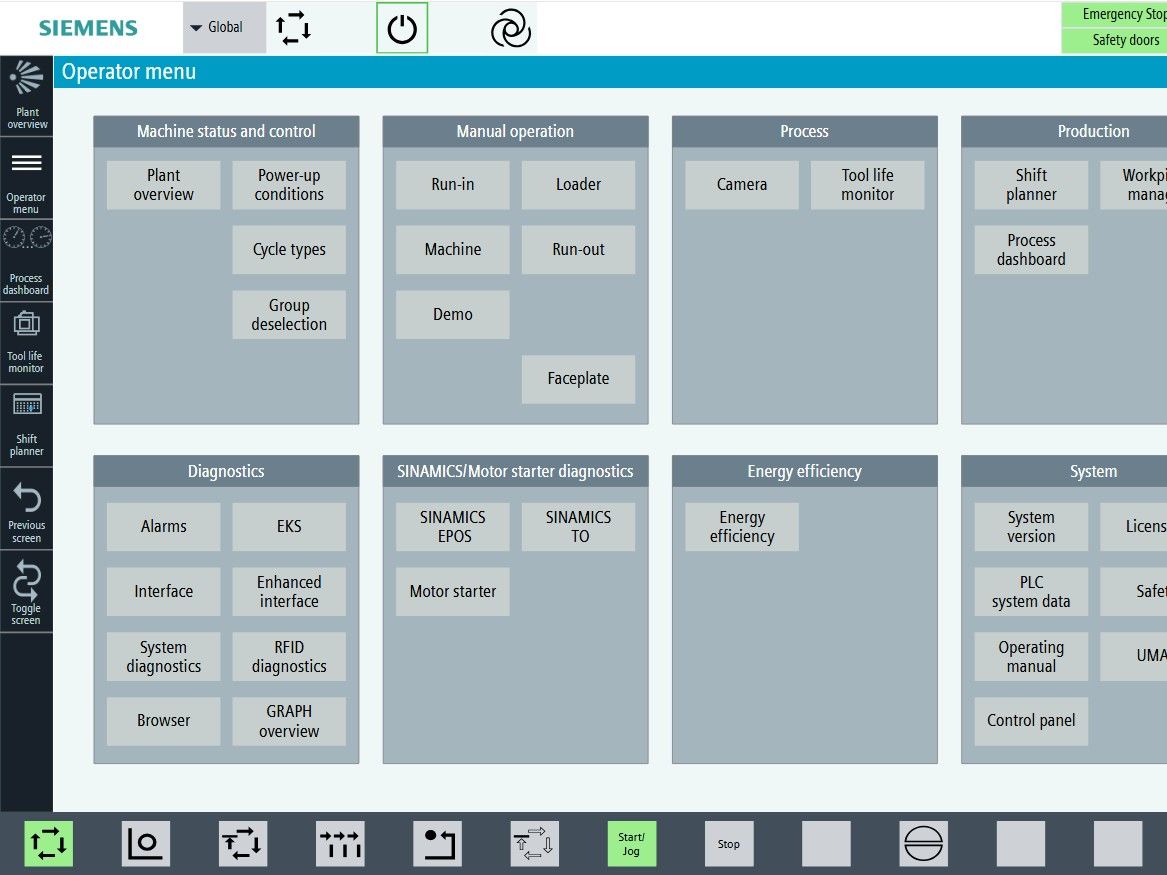This screenshot has width=1167, height=875.
Task: Click the power icon in top bar
Action: [402, 28]
